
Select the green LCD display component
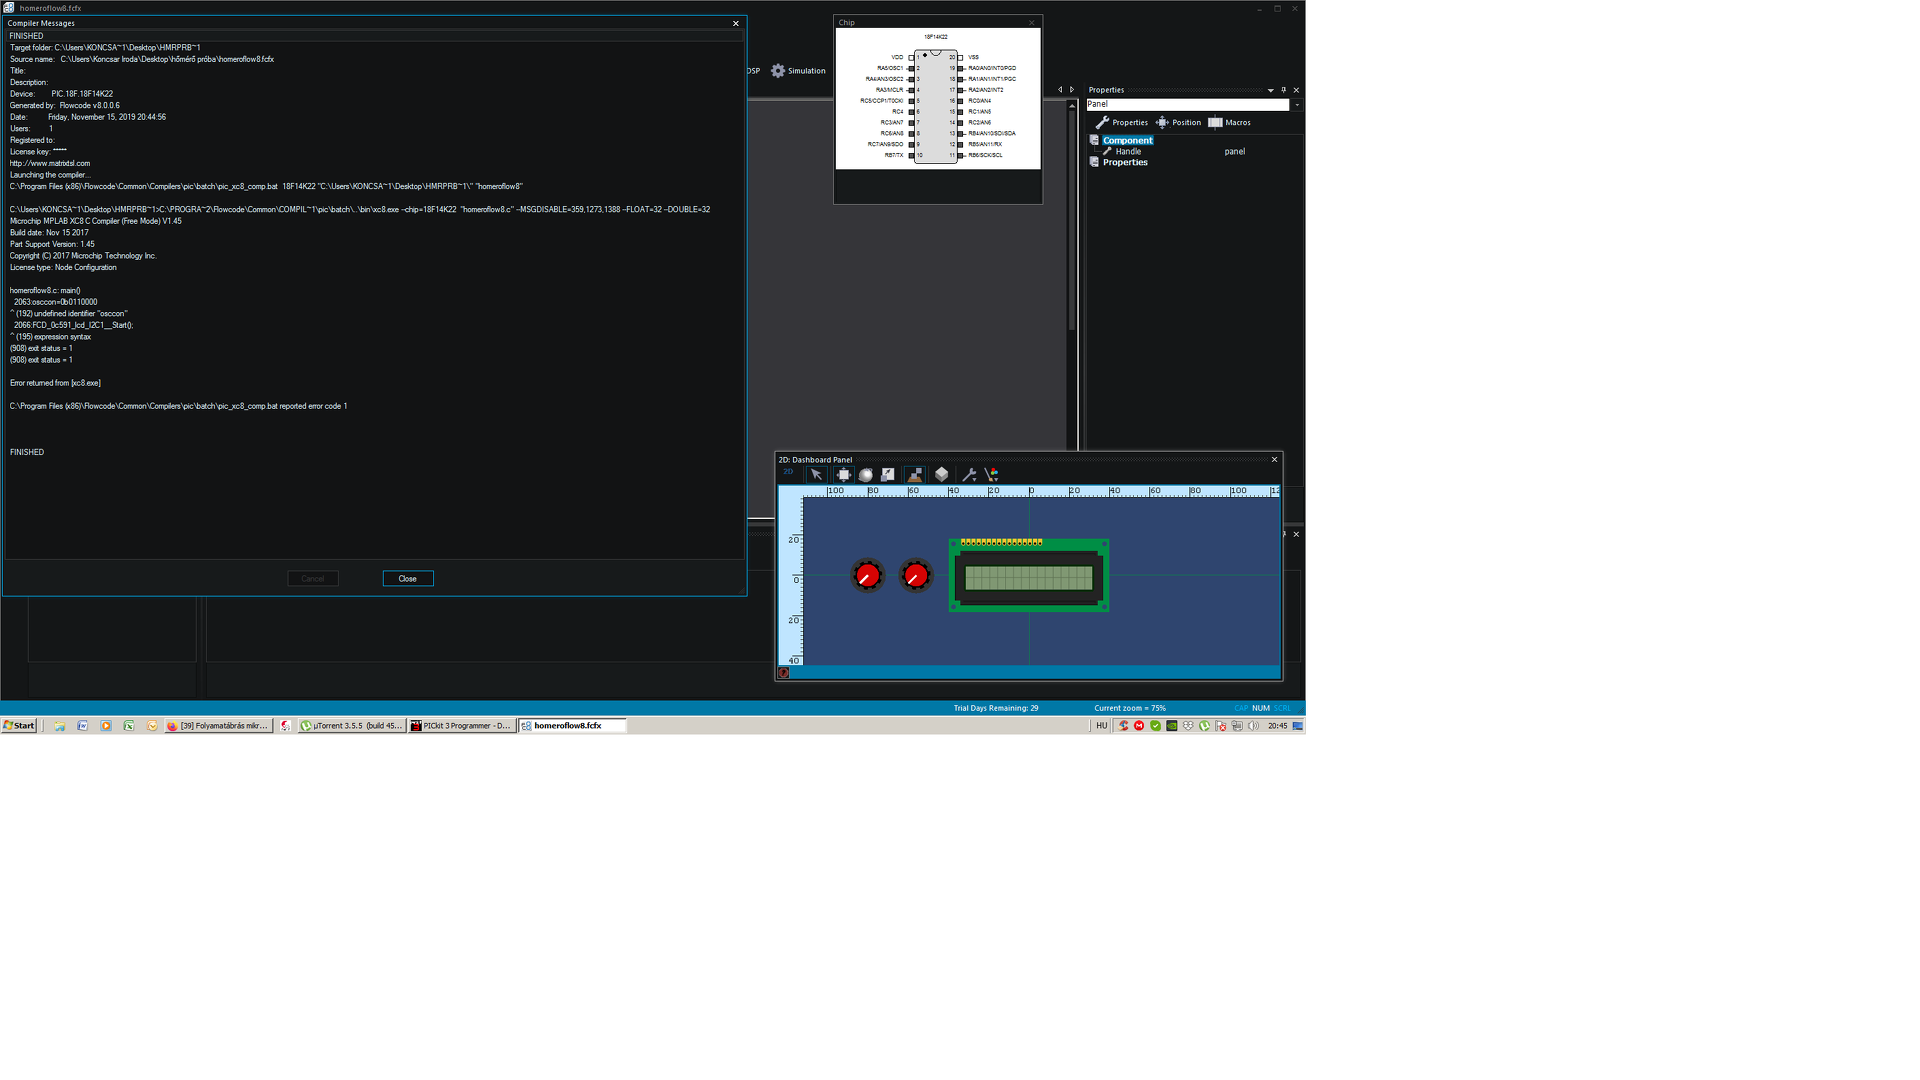click(1029, 575)
